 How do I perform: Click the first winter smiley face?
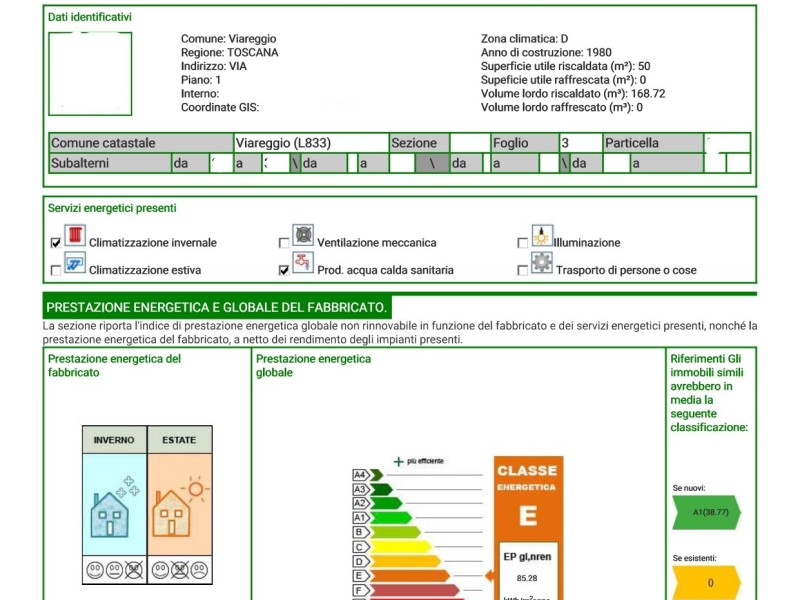coord(95,570)
